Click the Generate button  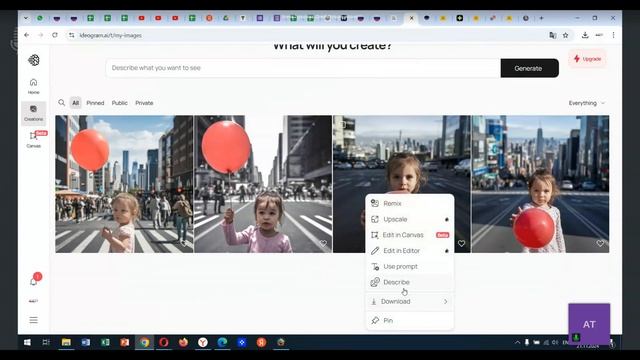point(529,68)
